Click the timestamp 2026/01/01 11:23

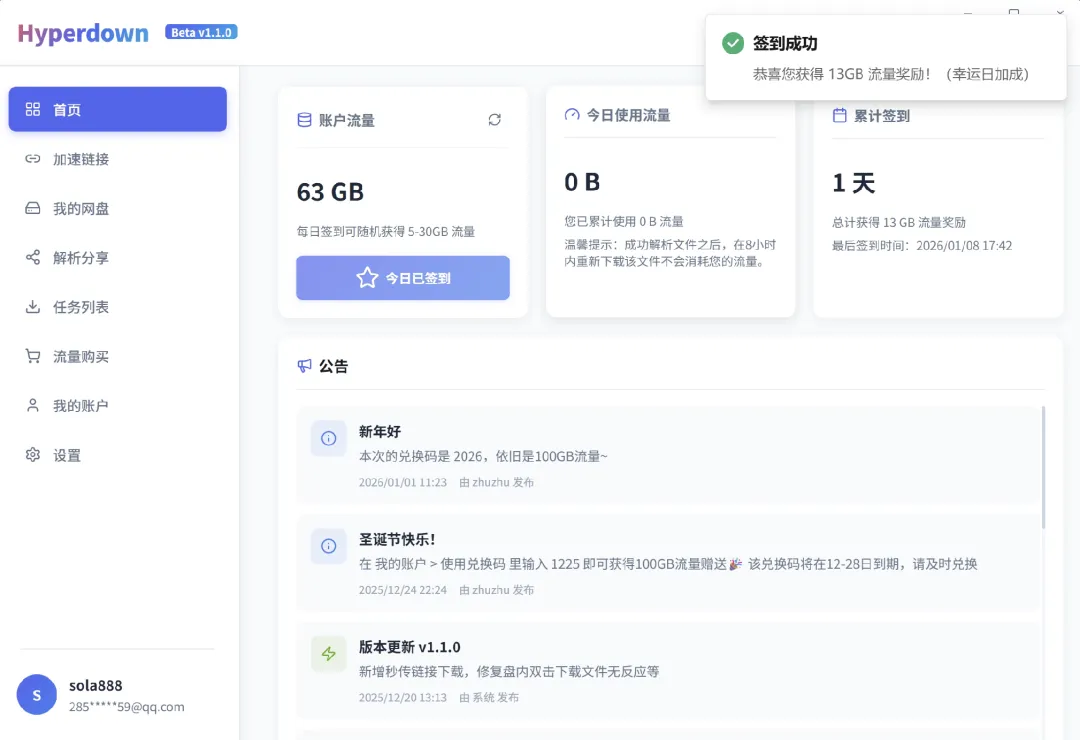point(403,482)
